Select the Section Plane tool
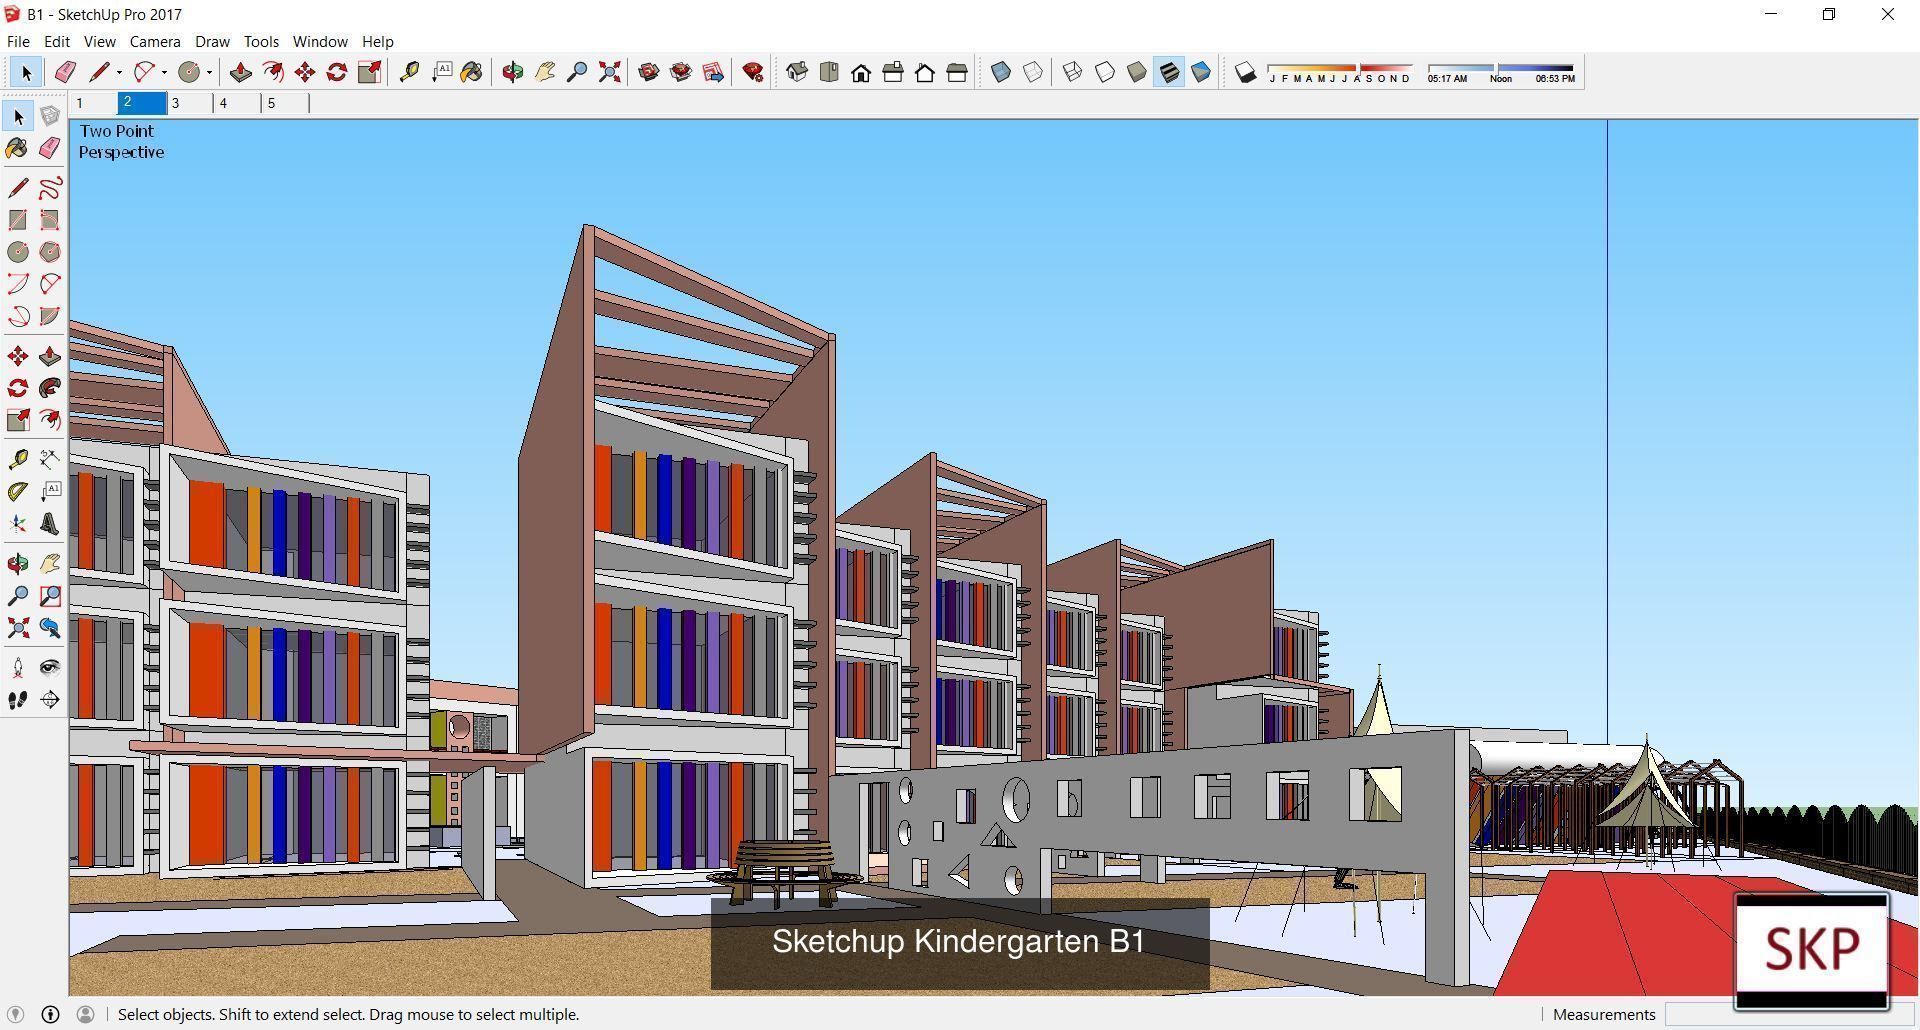Image resolution: width=1920 pixels, height=1030 pixels. click(50, 699)
